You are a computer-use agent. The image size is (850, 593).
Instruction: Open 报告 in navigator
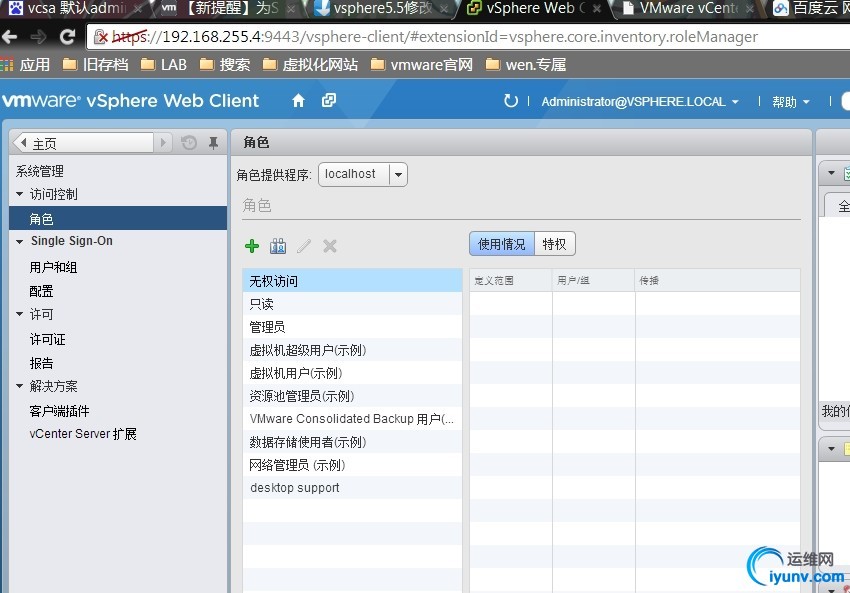pyautogui.click(x=41, y=363)
